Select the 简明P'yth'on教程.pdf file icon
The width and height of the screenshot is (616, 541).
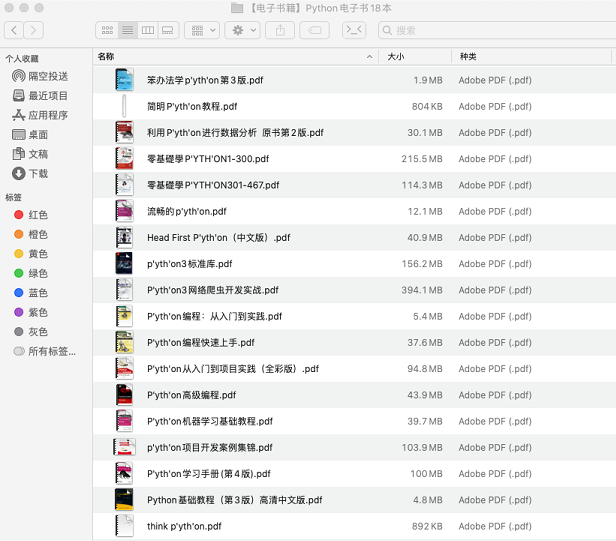pos(124,106)
